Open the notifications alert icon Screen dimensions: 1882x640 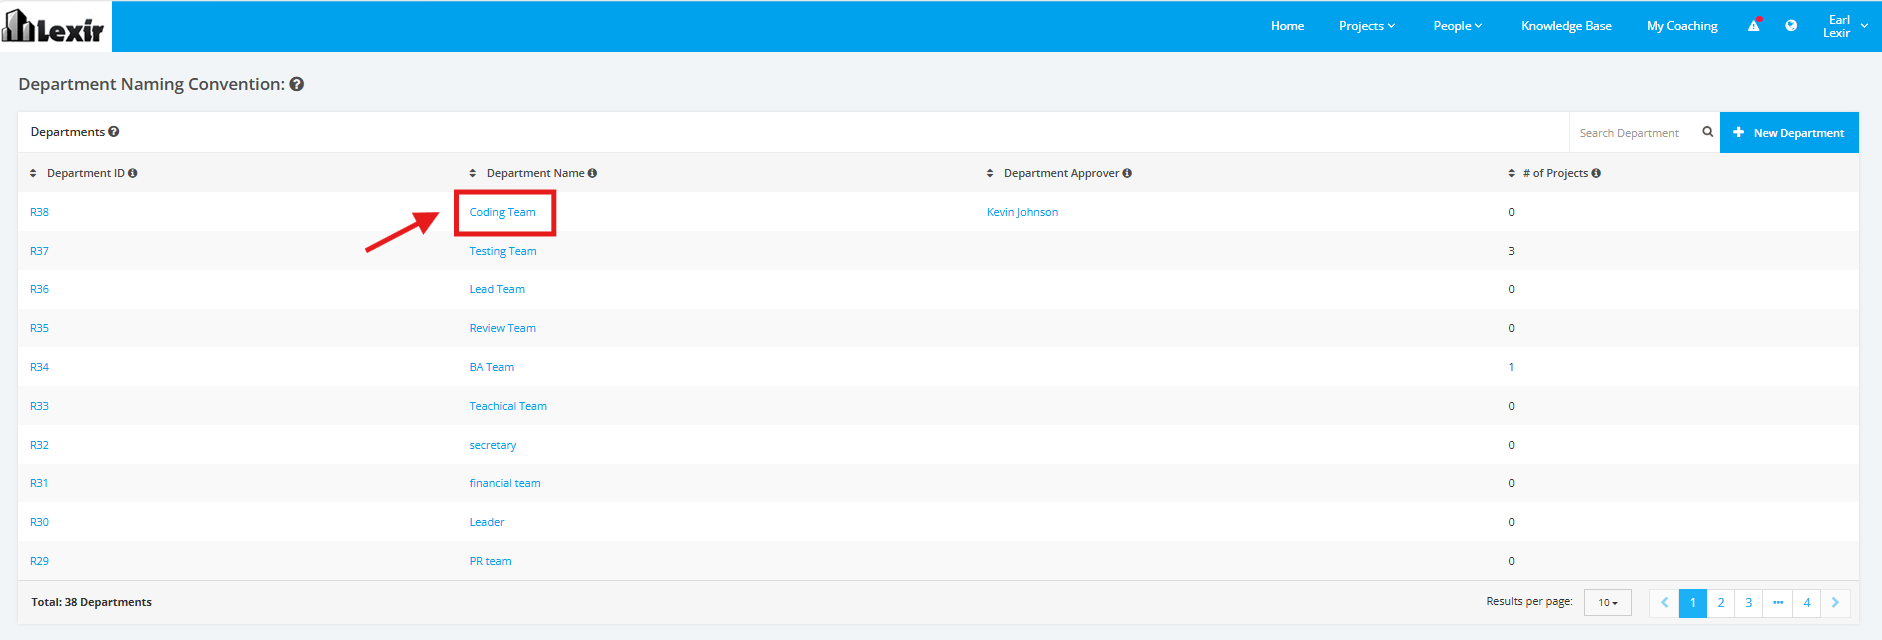pos(1754,25)
